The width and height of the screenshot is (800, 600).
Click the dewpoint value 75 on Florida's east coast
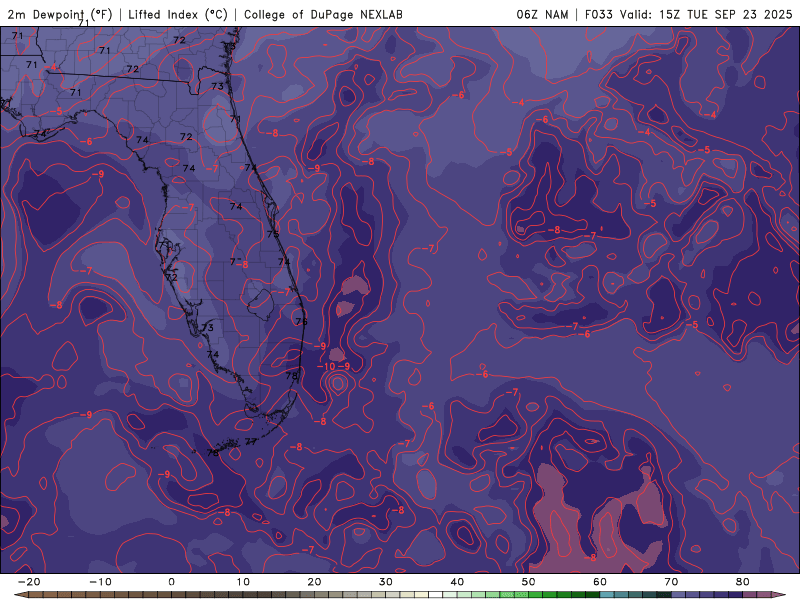(x=273, y=234)
